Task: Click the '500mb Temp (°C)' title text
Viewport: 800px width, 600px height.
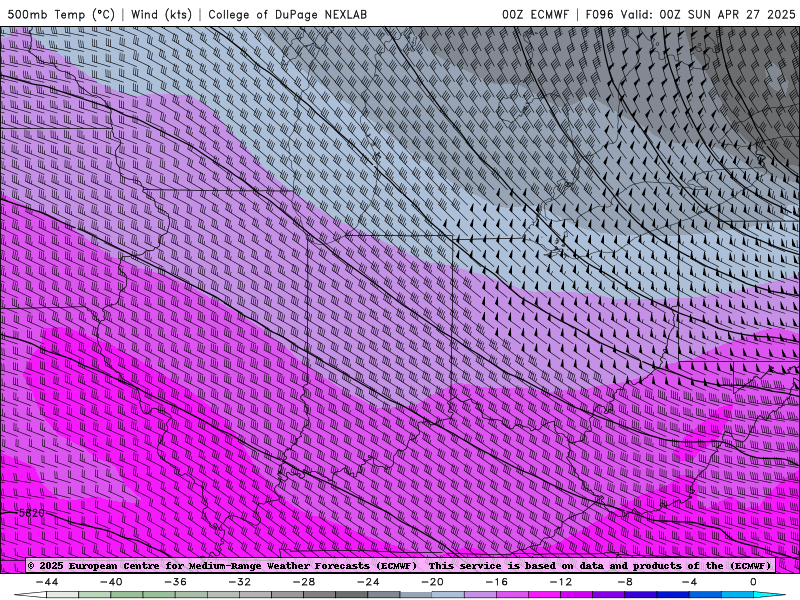Action: coord(61,15)
